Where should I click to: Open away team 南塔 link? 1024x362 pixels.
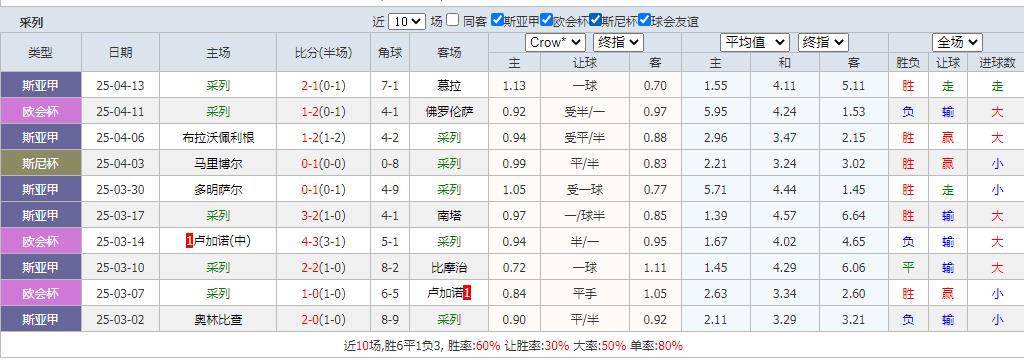(x=449, y=216)
